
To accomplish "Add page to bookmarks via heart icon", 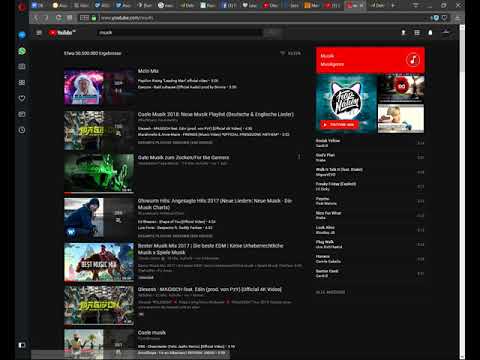I will click(444, 18).
